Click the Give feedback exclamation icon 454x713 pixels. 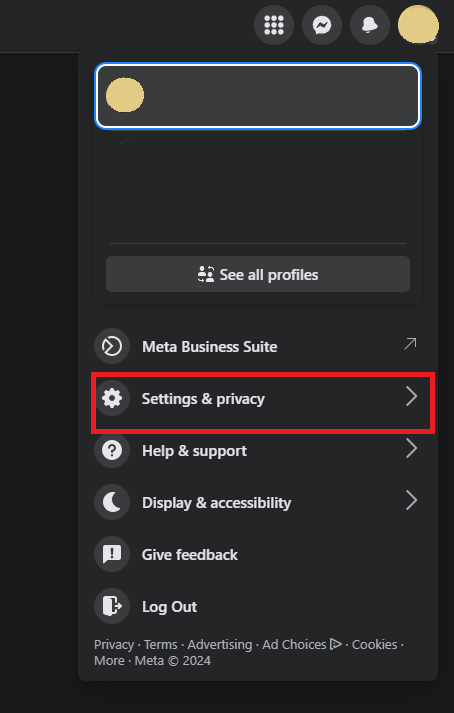[x=112, y=554]
